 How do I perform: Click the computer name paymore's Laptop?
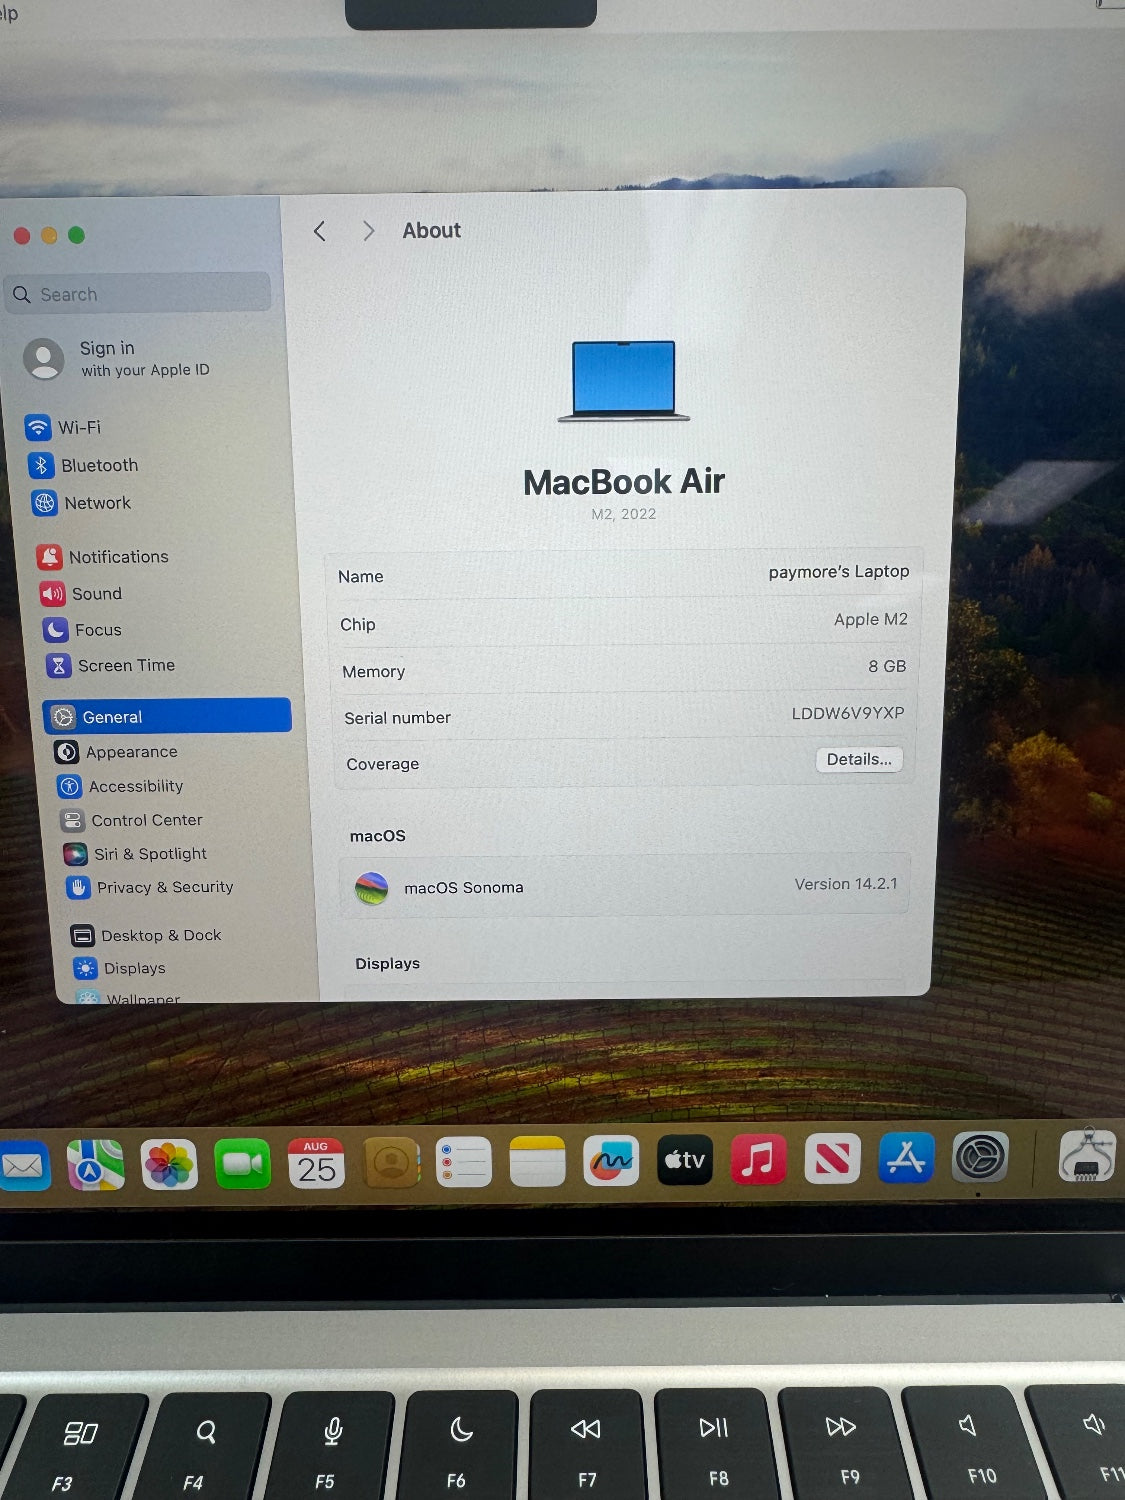pos(839,571)
